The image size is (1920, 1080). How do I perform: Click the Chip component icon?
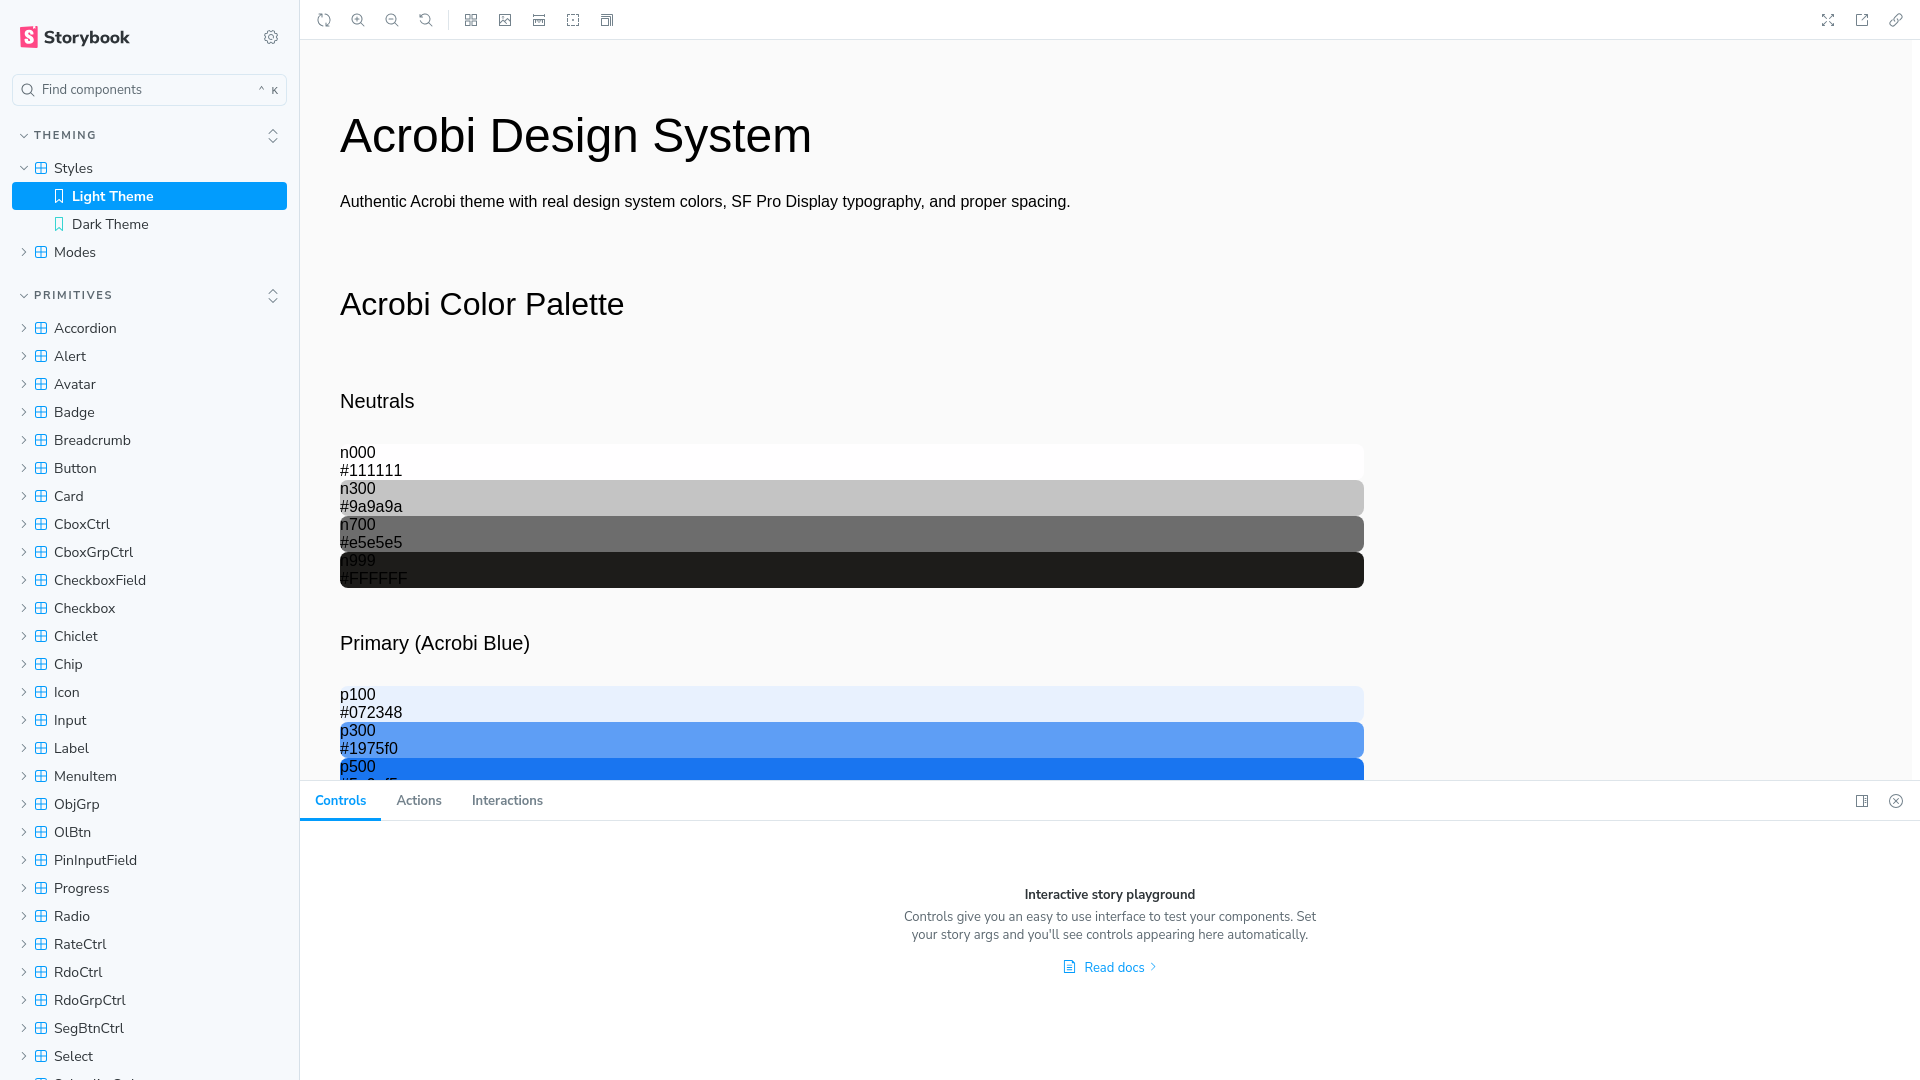coord(41,664)
